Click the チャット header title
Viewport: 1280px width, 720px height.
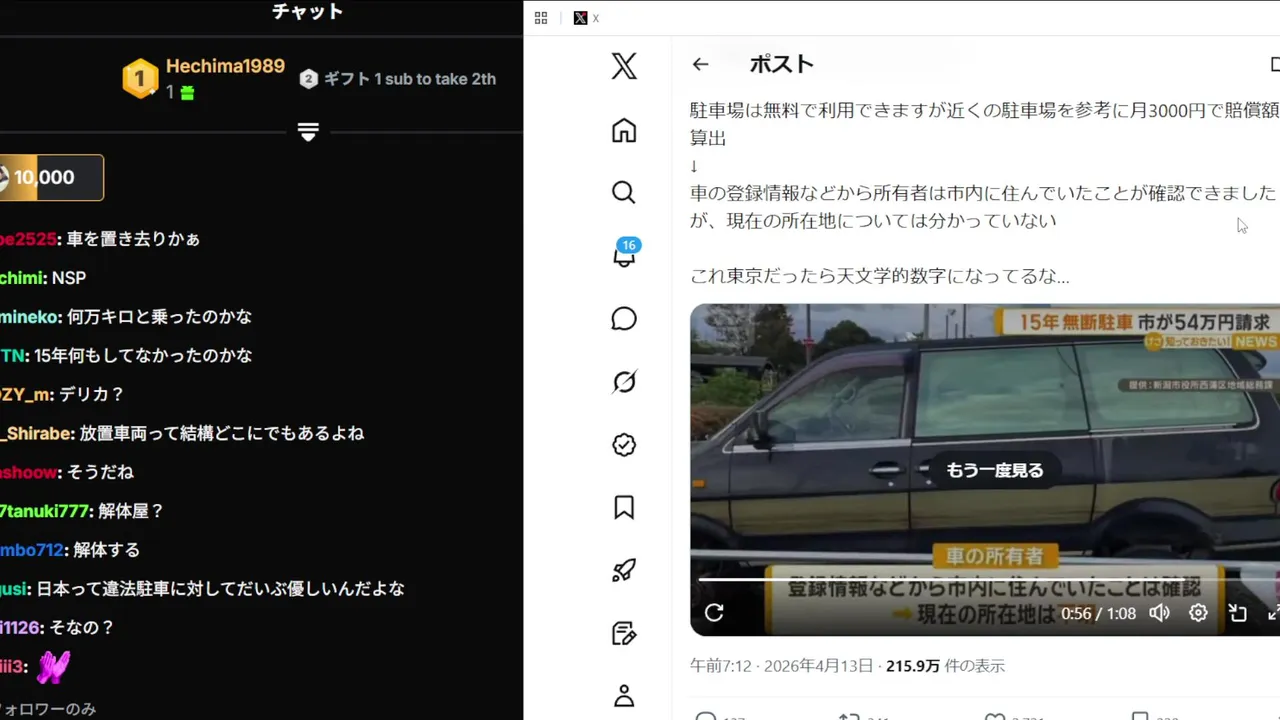click(x=308, y=12)
